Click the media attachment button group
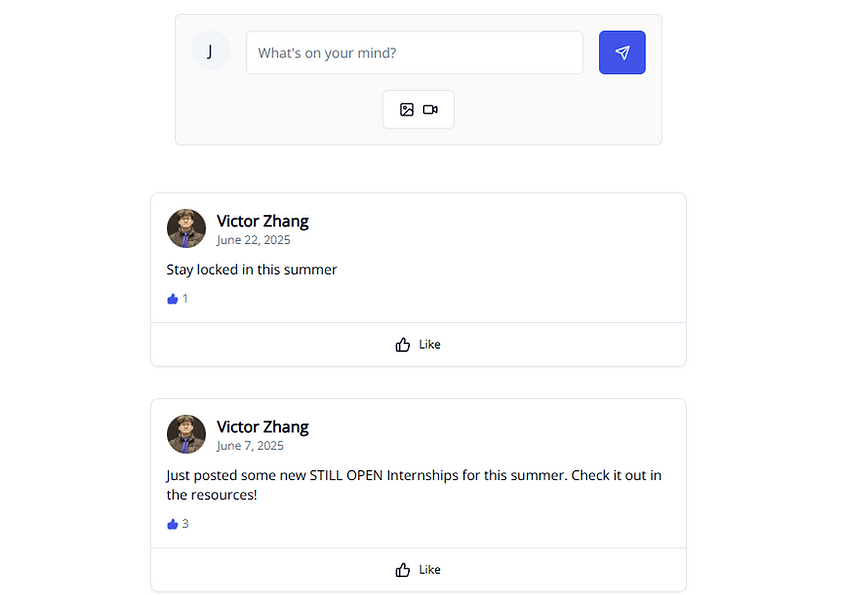Viewport: 849px width, 595px height. click(419, 109)
